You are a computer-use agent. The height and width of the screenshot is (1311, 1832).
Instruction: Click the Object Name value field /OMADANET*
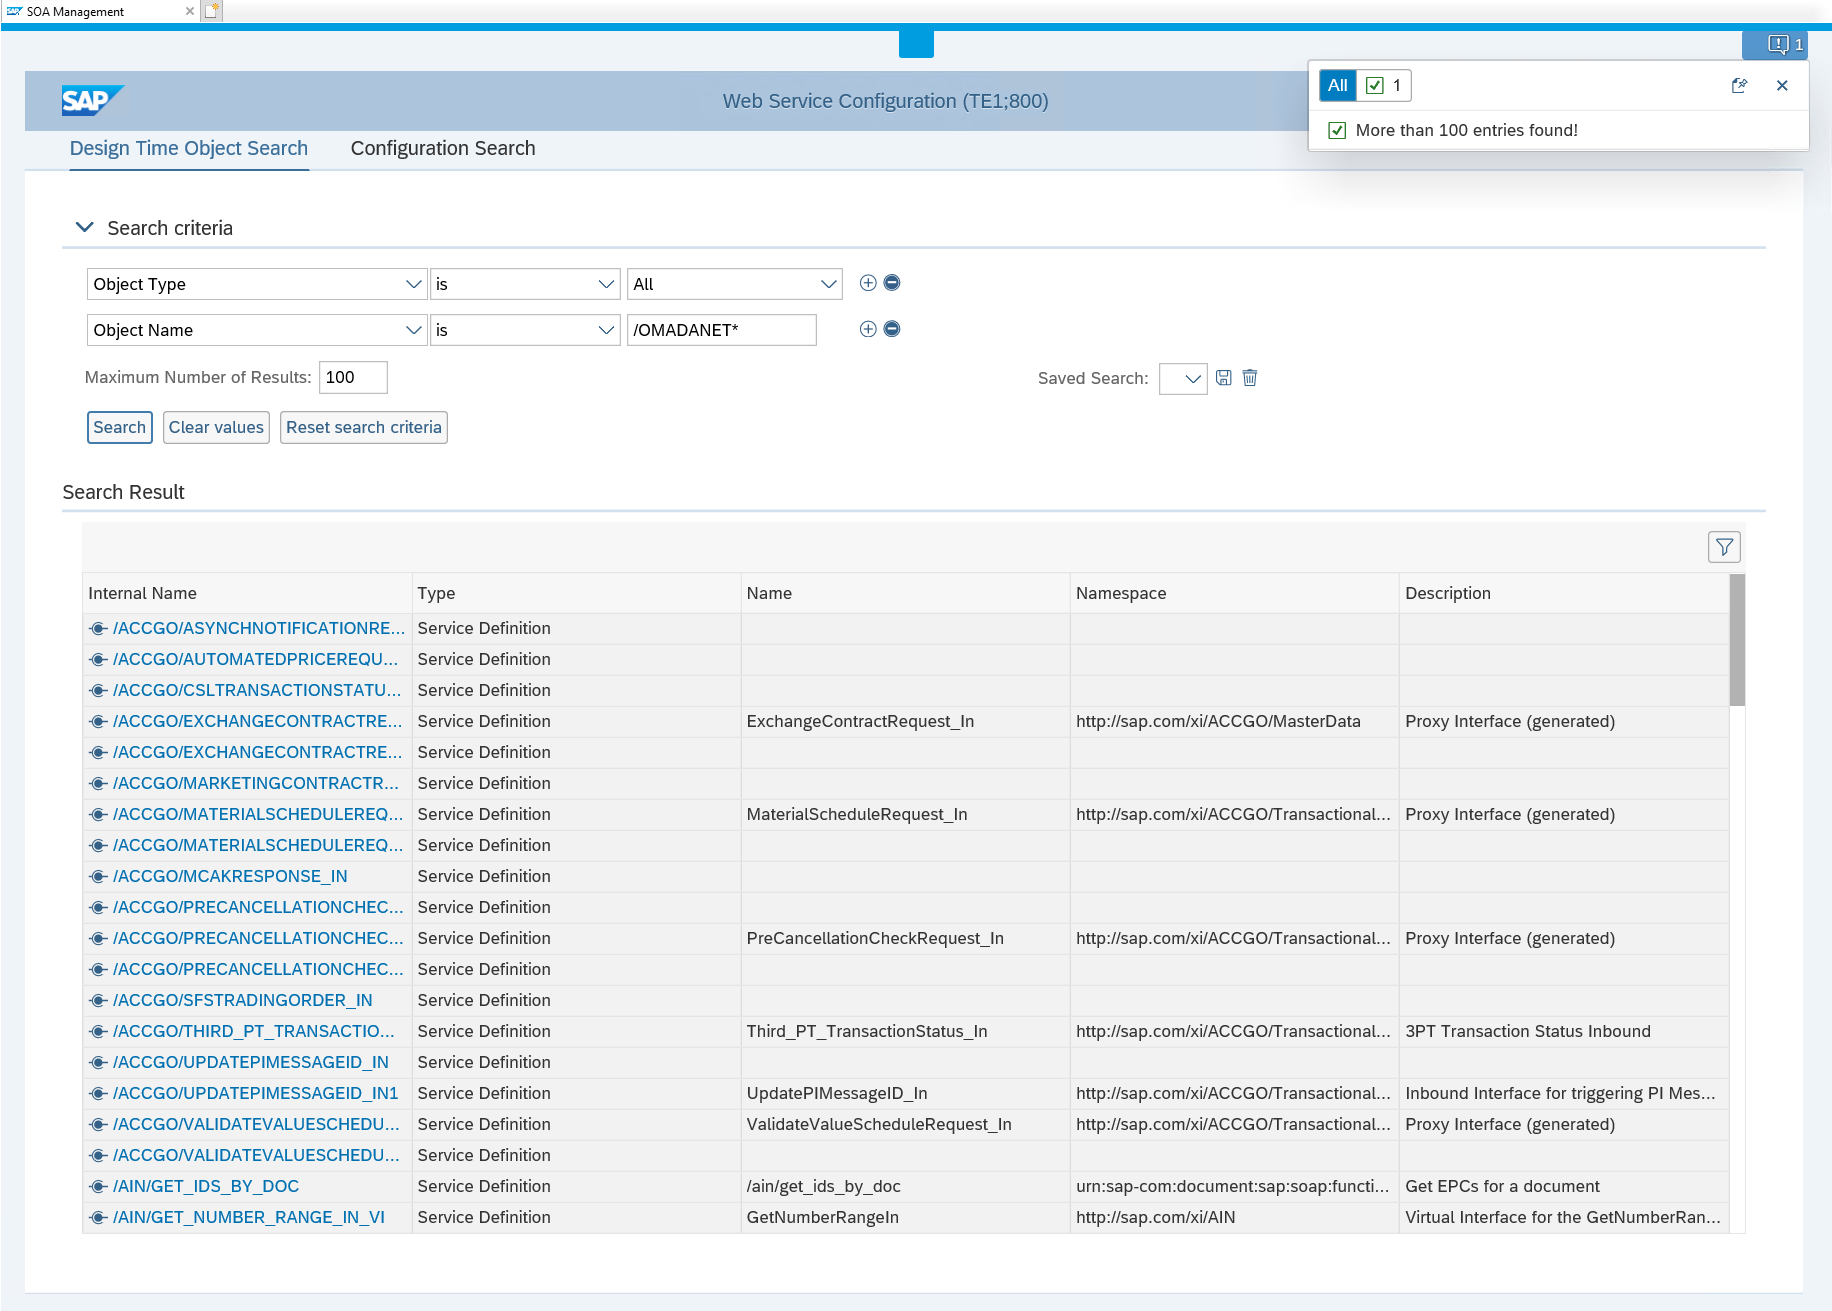pos(721,330)
